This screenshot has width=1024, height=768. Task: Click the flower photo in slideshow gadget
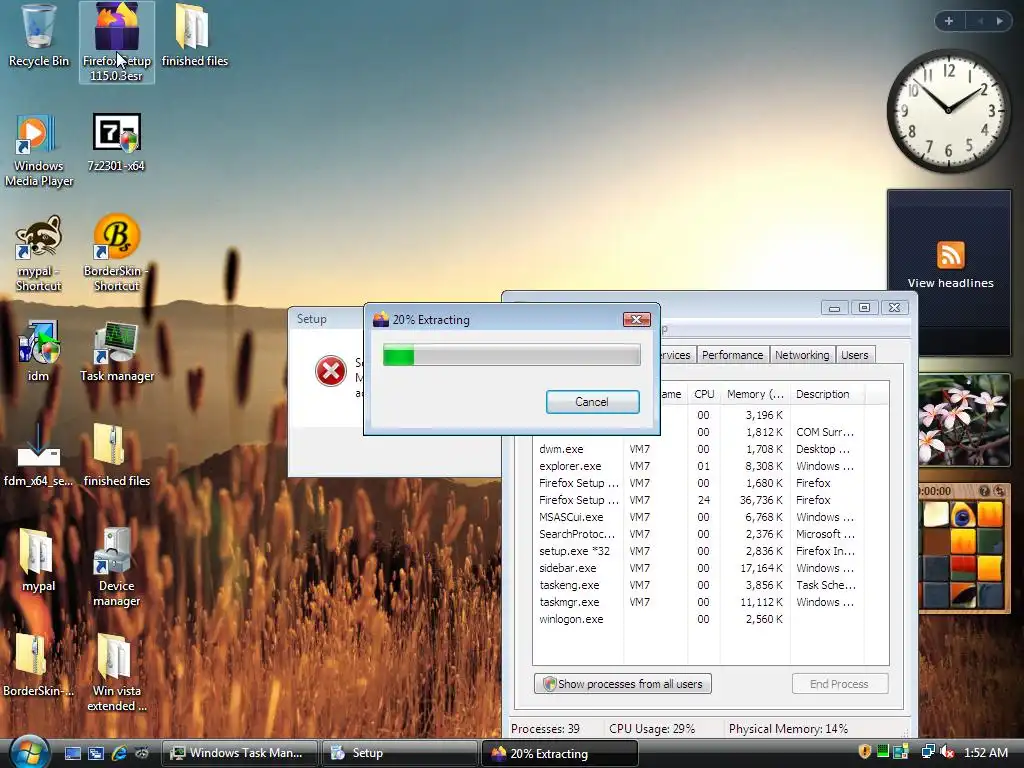click(x=965, y=419)
